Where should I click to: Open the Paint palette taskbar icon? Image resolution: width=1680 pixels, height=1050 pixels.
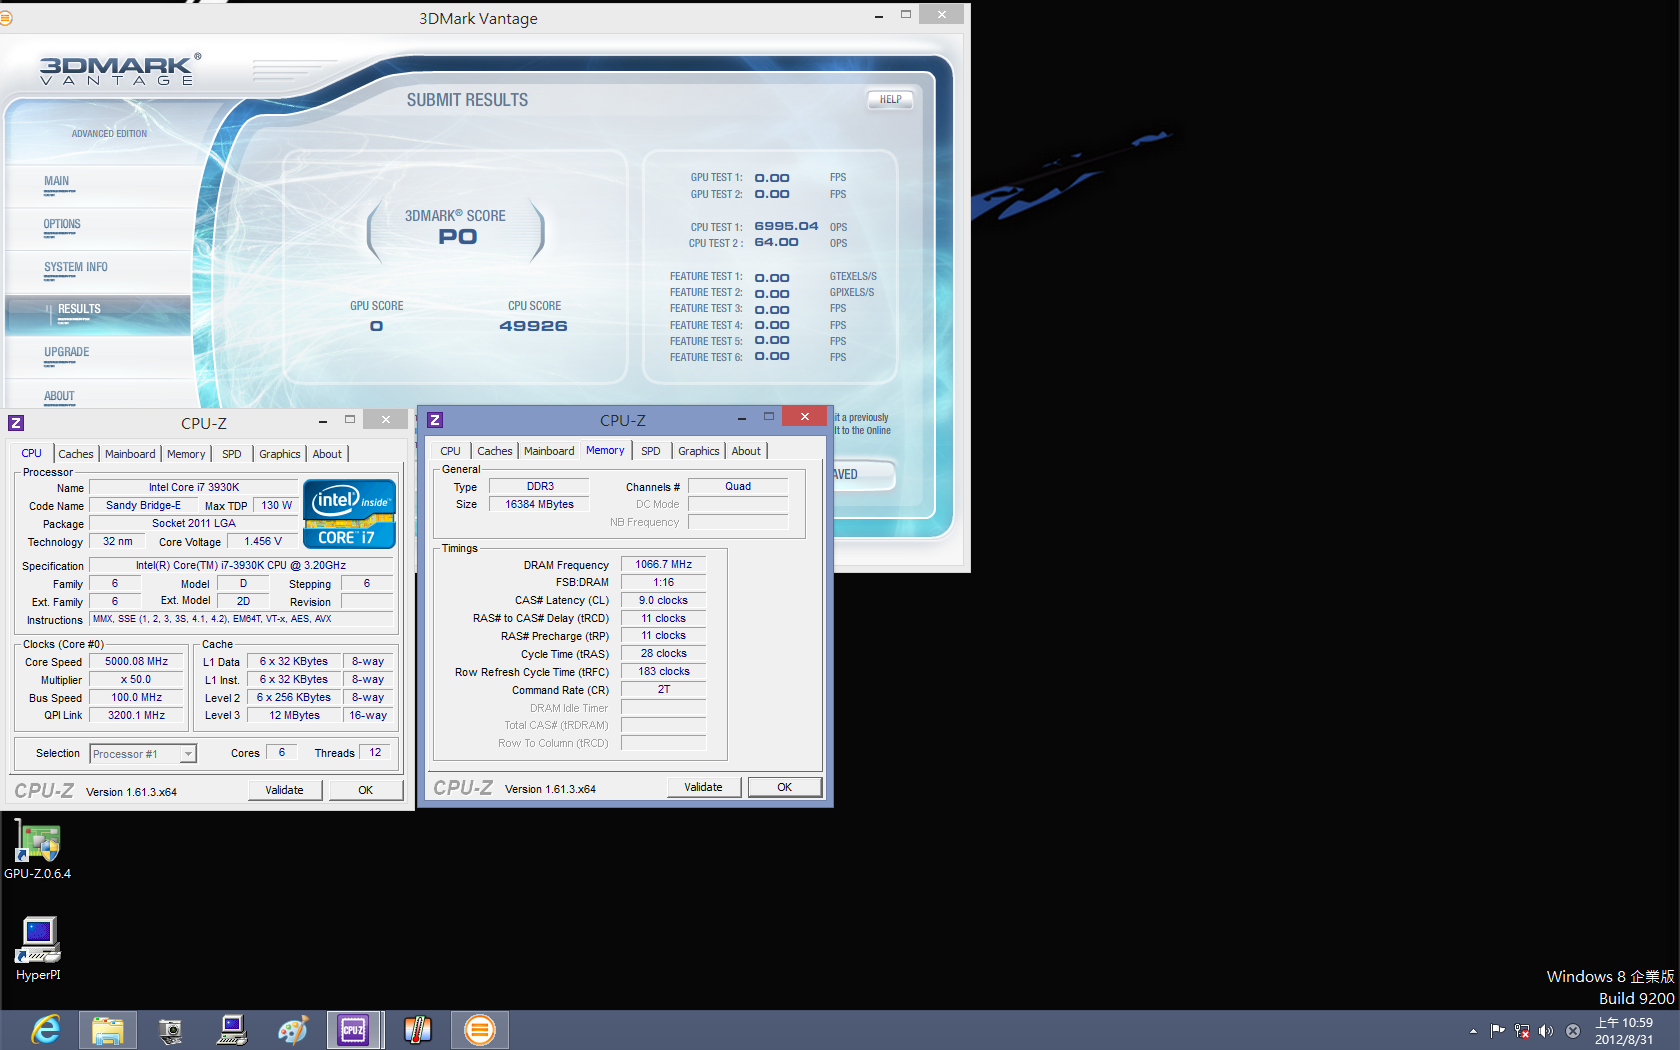293,1029
